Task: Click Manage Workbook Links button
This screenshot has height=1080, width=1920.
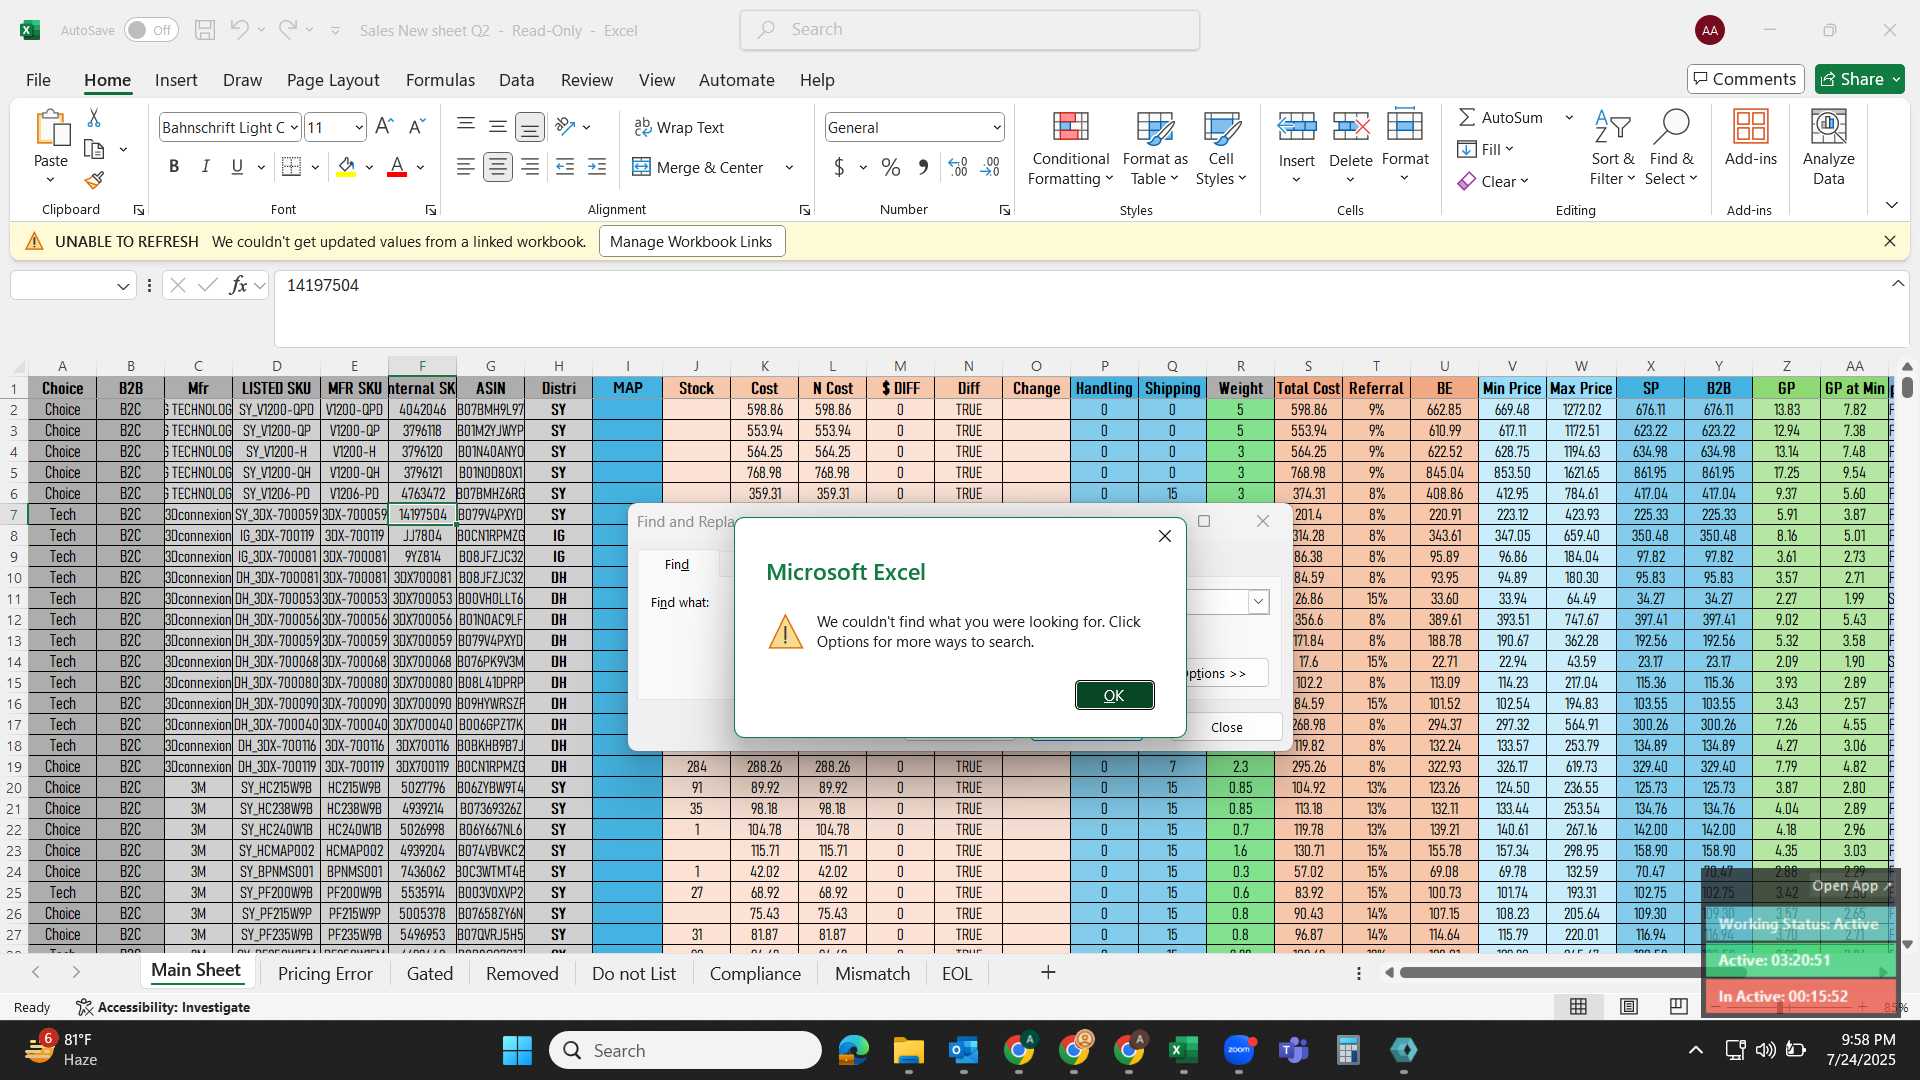Action: [x=691, y=241]
